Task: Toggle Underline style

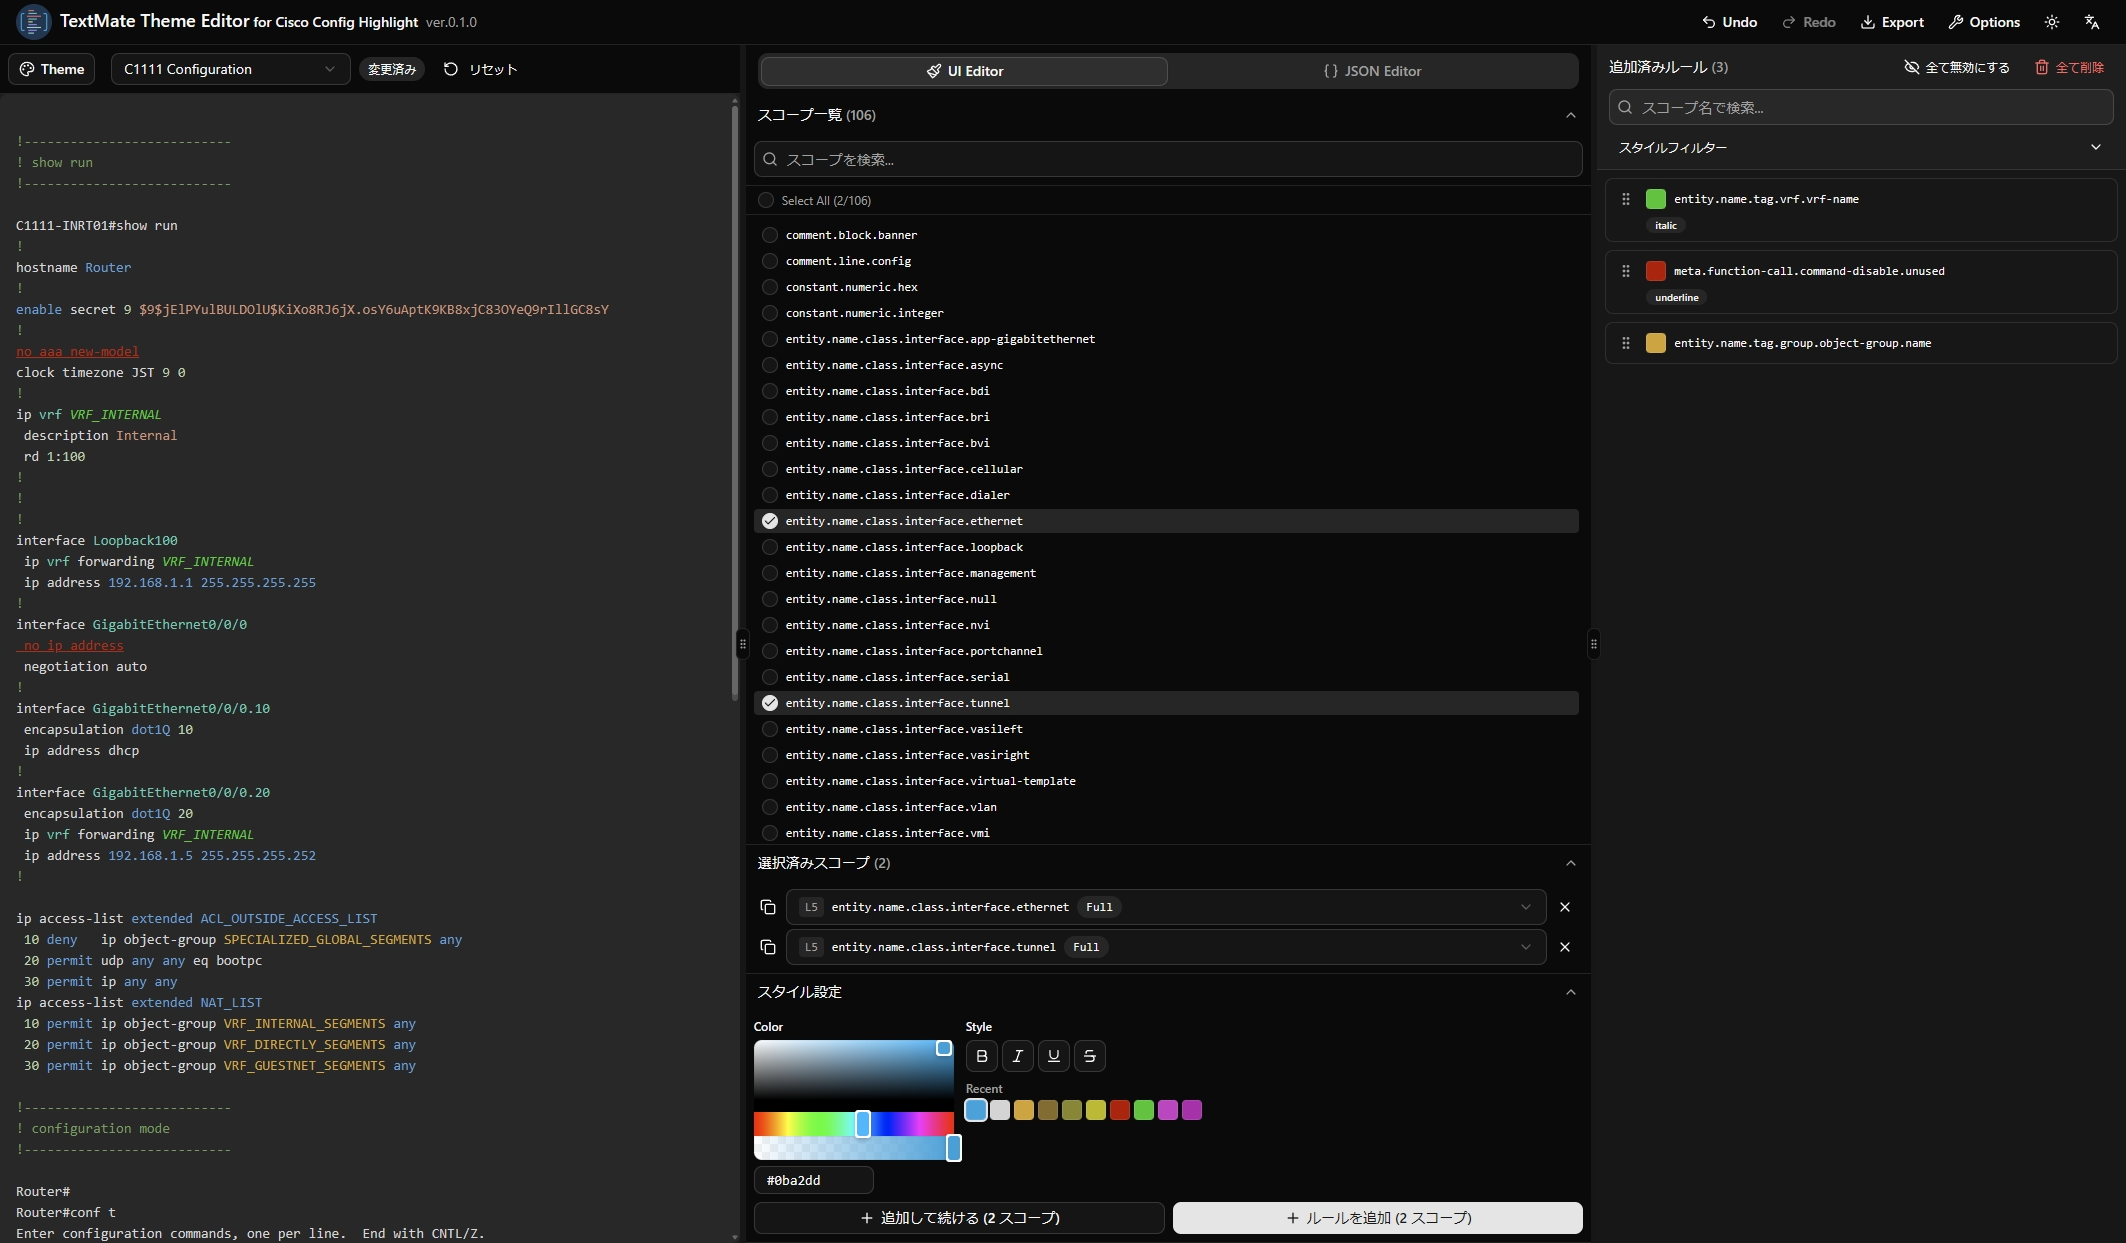Action: click(x=1054, y=1056)
